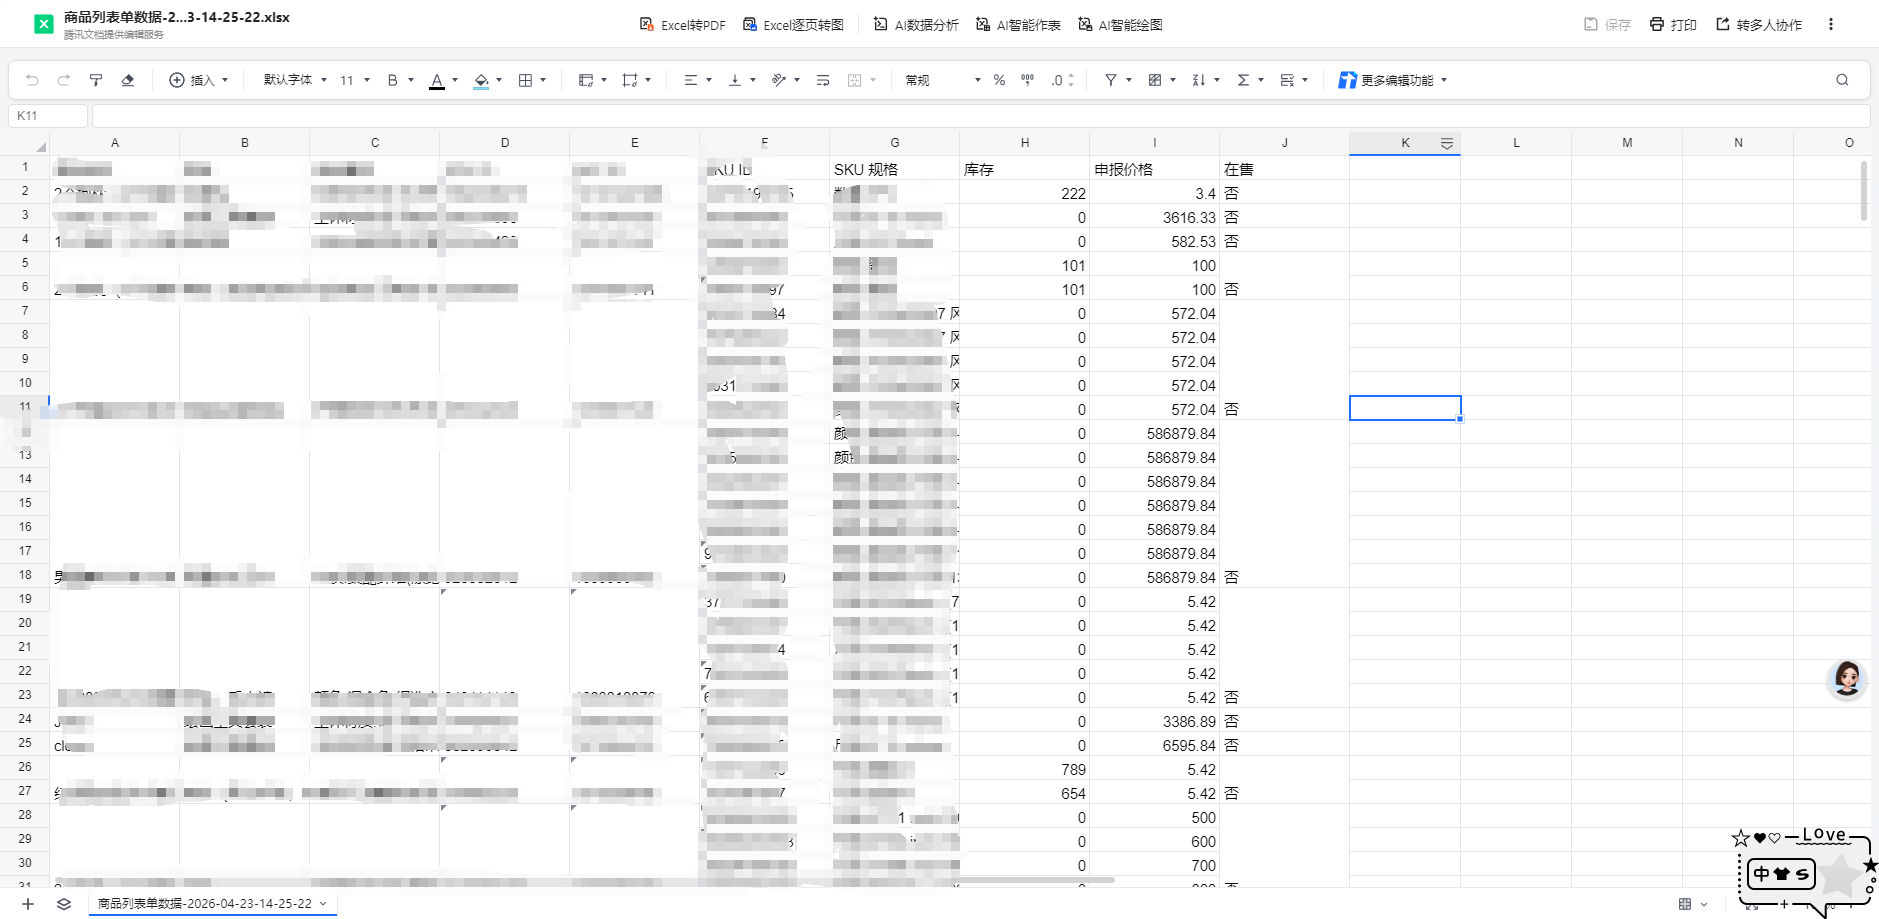Click the sum sigma icon
This screenshot has height=919, width=1879.
[1243, 80]
